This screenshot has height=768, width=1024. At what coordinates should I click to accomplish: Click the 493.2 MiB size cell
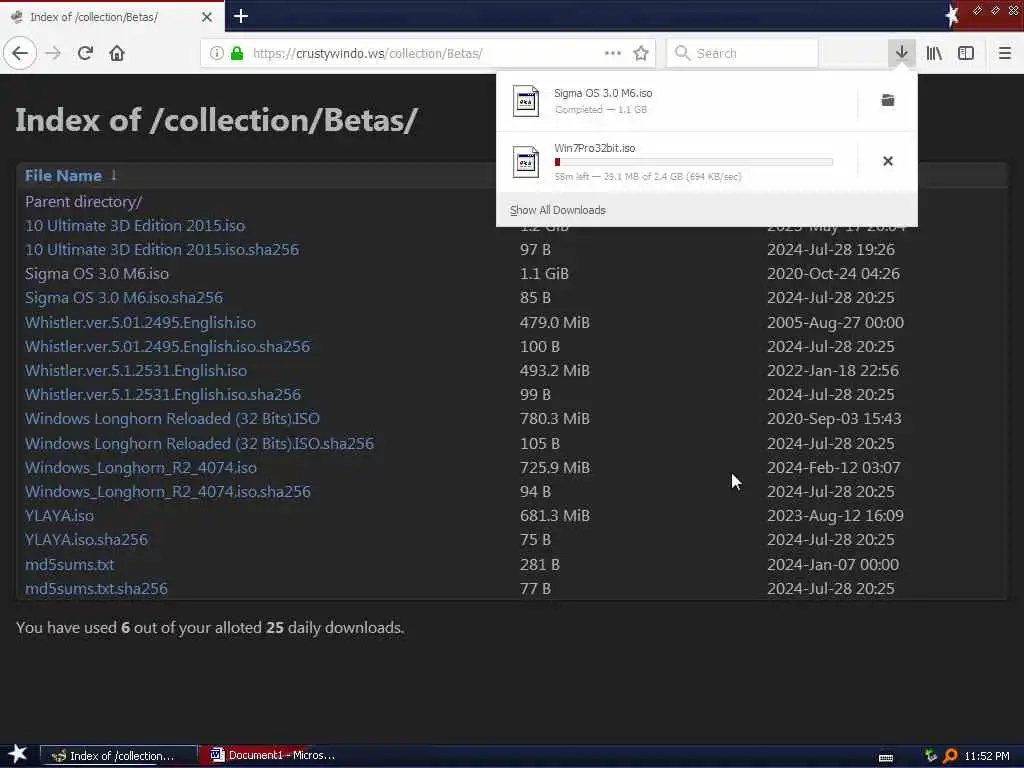(554, 371)
